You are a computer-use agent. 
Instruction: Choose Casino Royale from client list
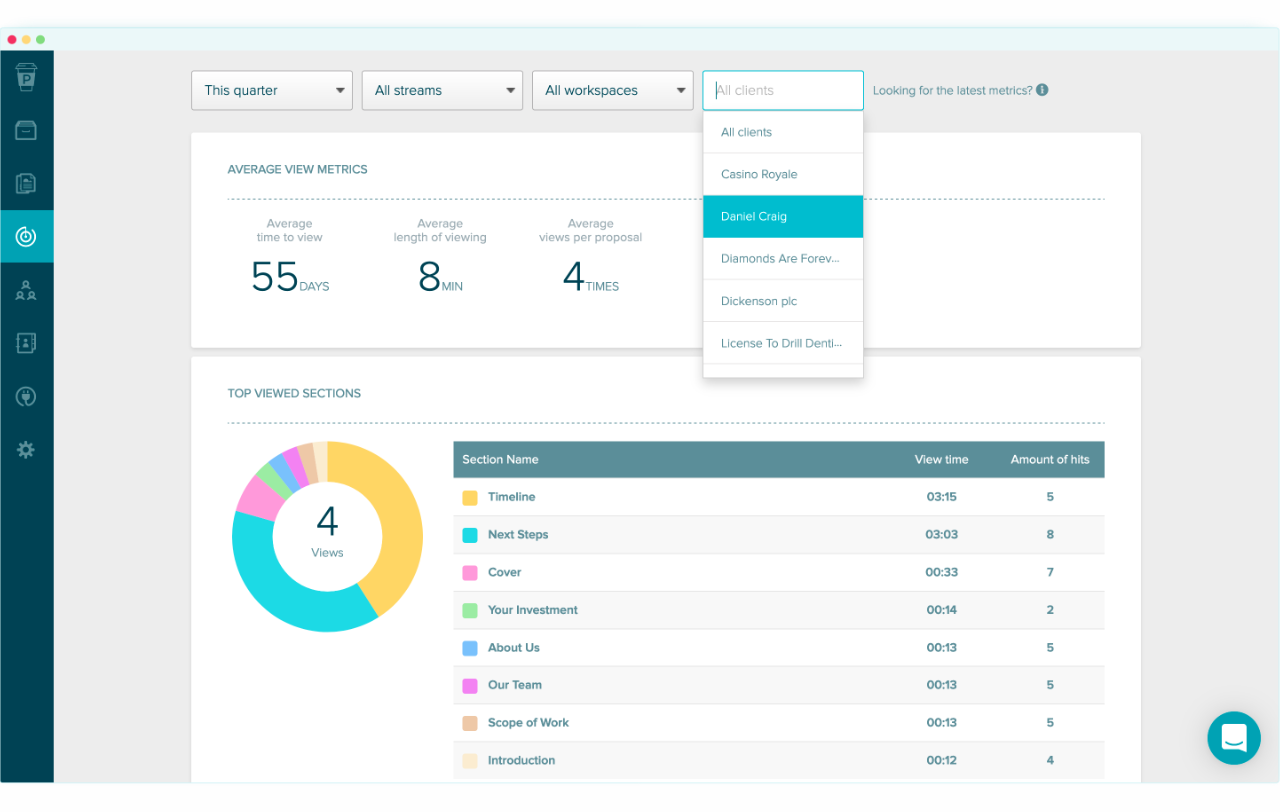pyautogui.click(x=782, y=174)
